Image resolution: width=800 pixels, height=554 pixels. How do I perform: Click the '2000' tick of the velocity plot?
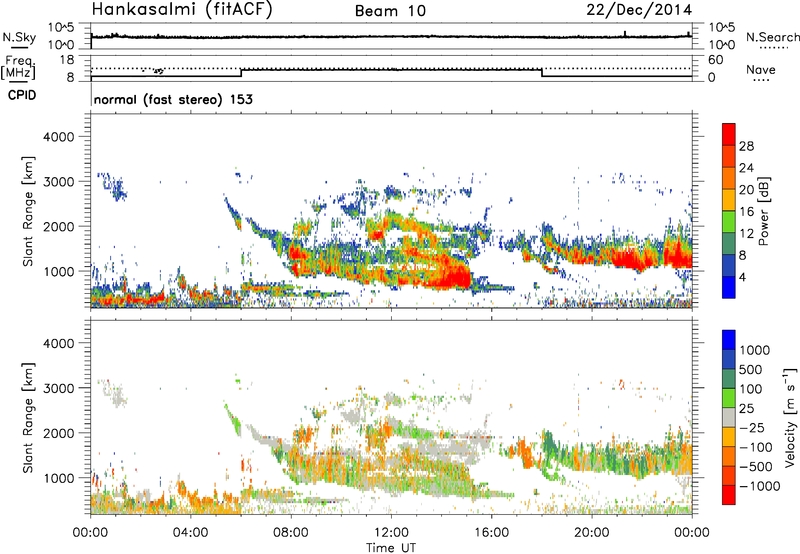(58, 433)
